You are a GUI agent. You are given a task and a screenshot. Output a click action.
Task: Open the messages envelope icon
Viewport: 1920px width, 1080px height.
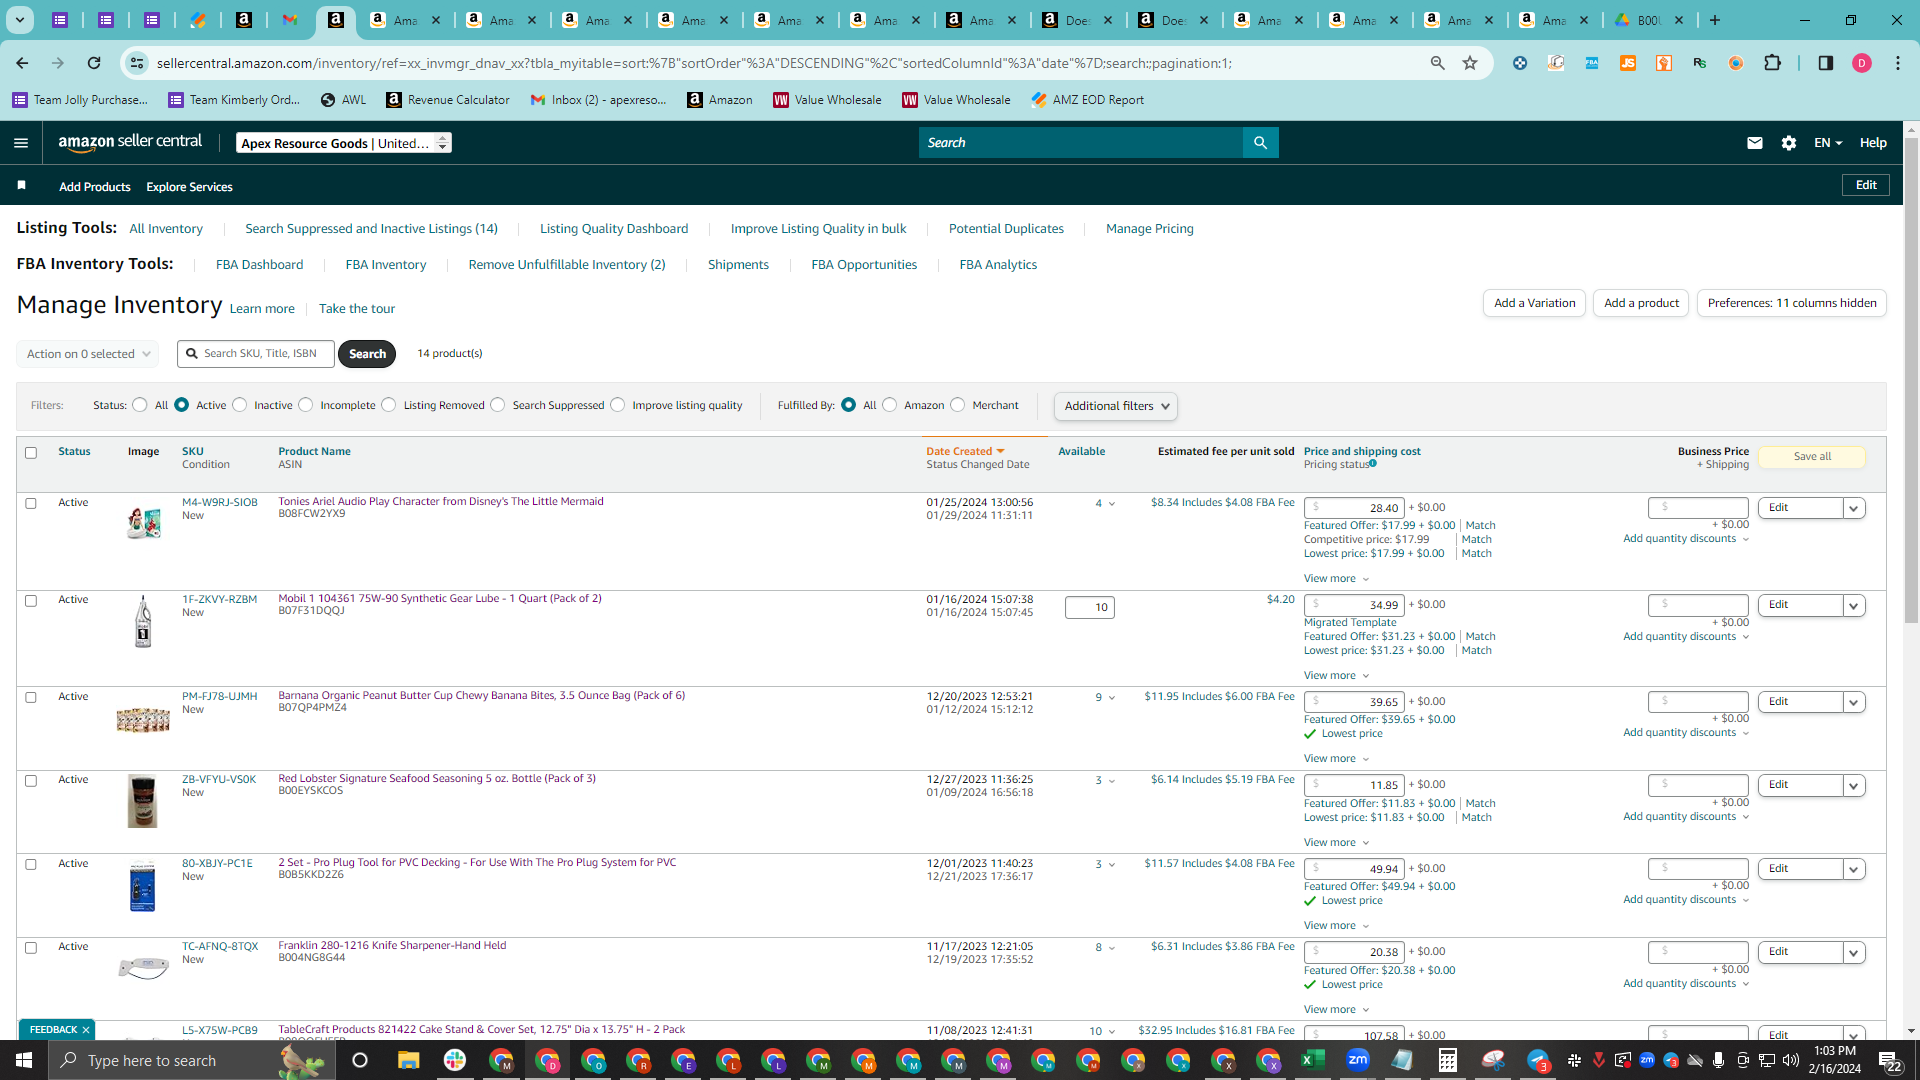point(1754,143)
